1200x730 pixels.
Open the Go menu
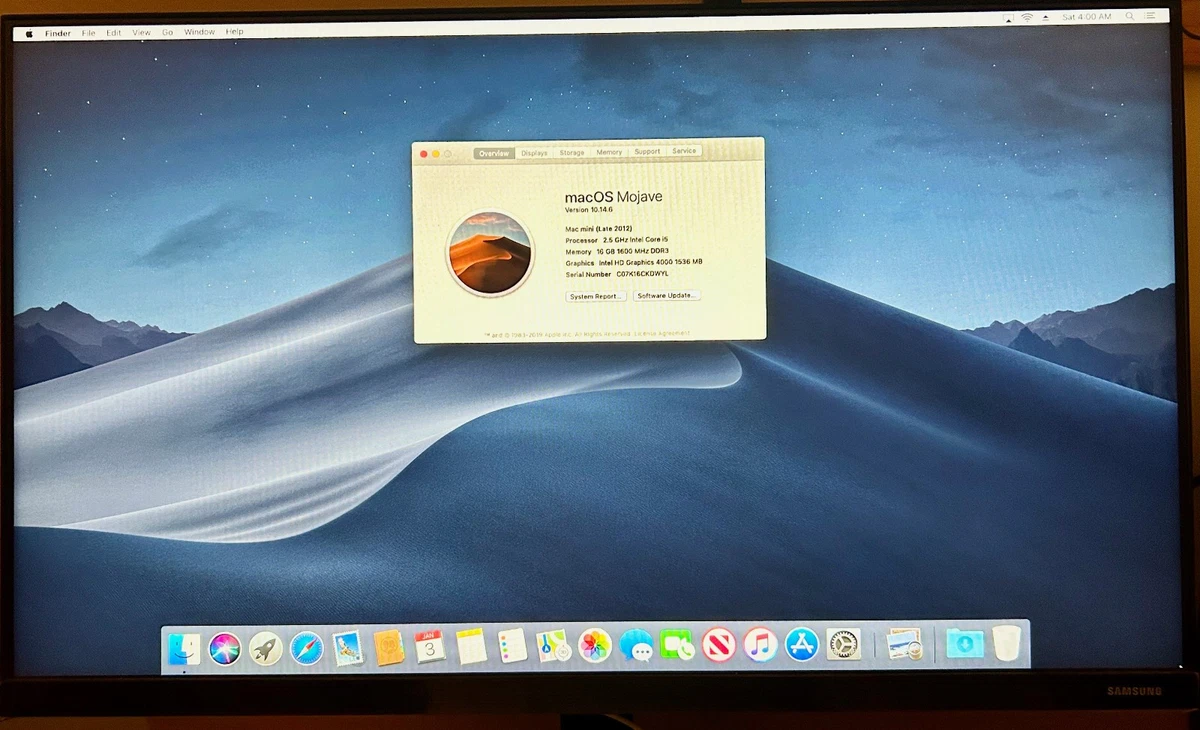(x=166, y=32)
